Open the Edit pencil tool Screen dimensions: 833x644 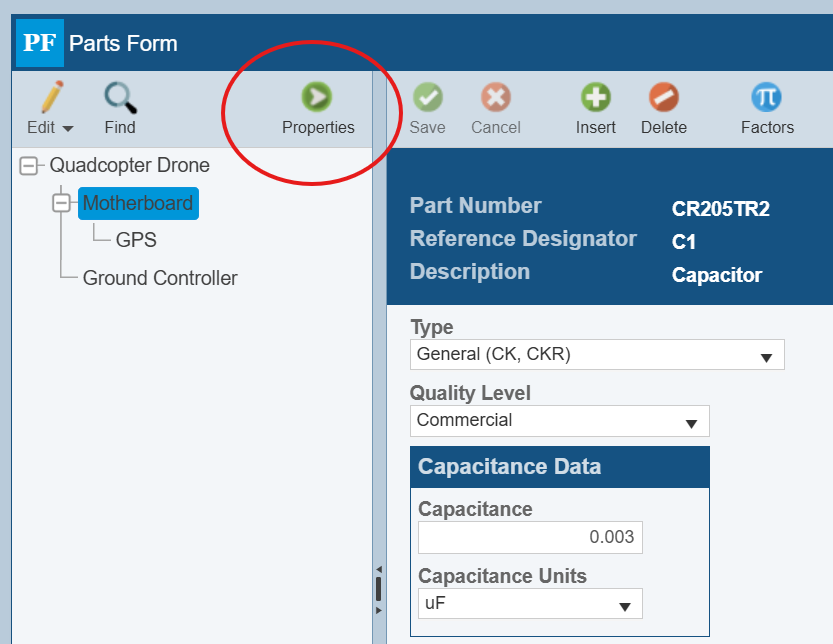(50, 98)
